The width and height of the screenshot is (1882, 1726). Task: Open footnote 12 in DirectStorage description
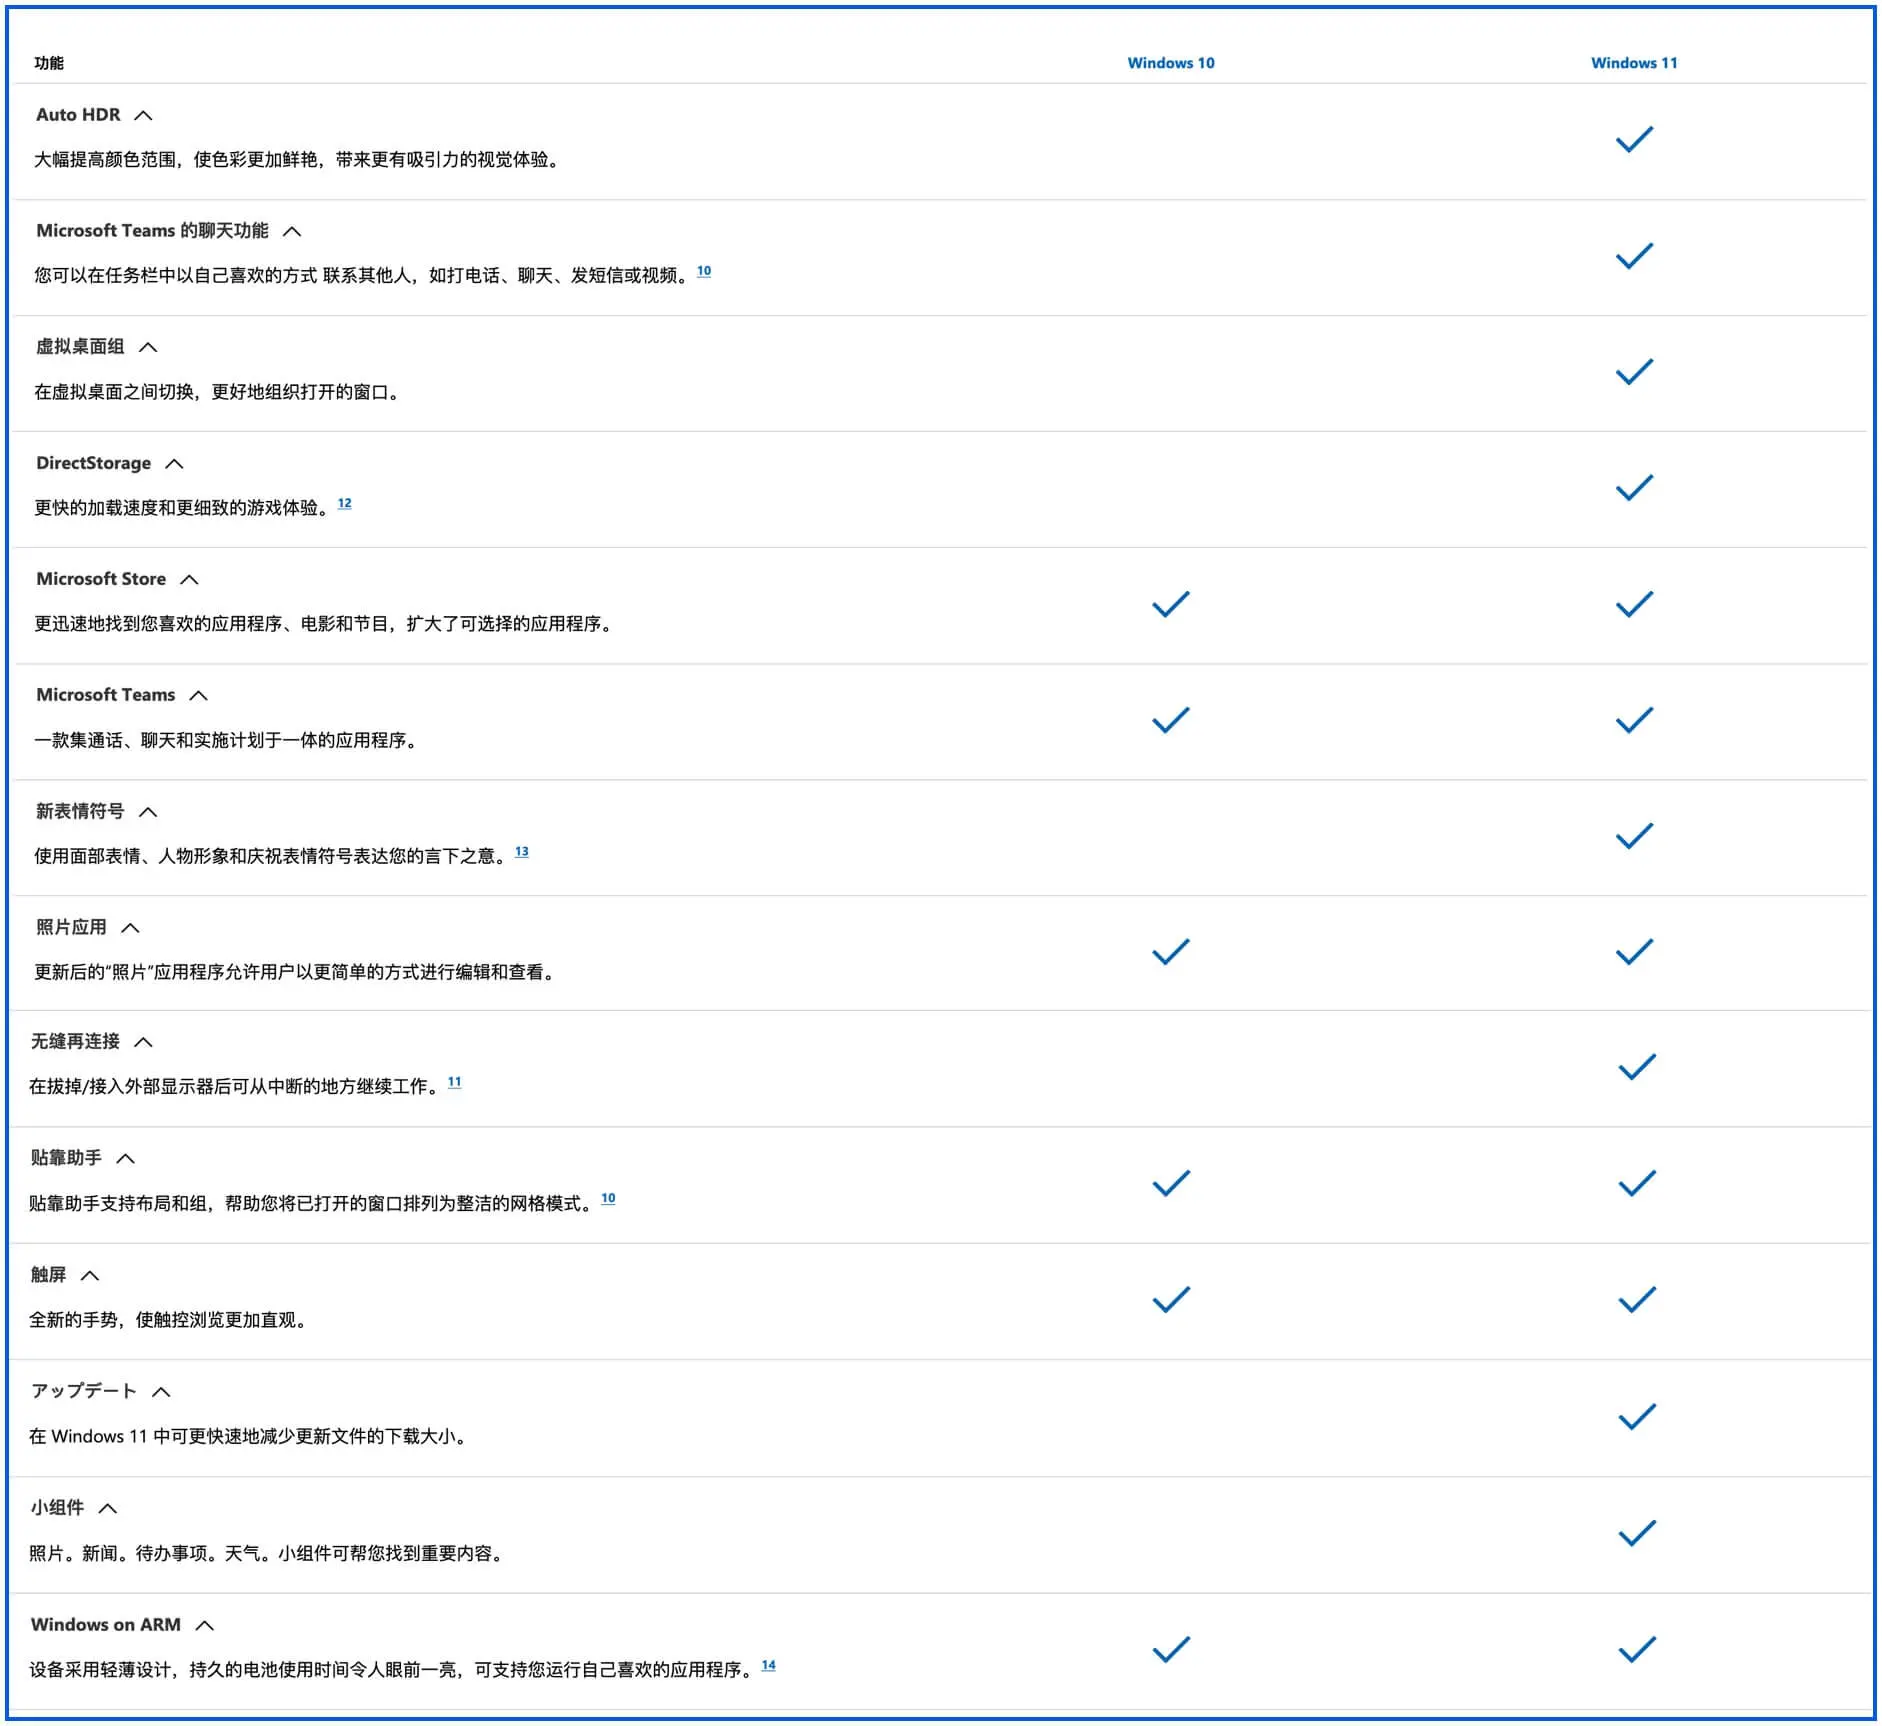tap(344, 503)
